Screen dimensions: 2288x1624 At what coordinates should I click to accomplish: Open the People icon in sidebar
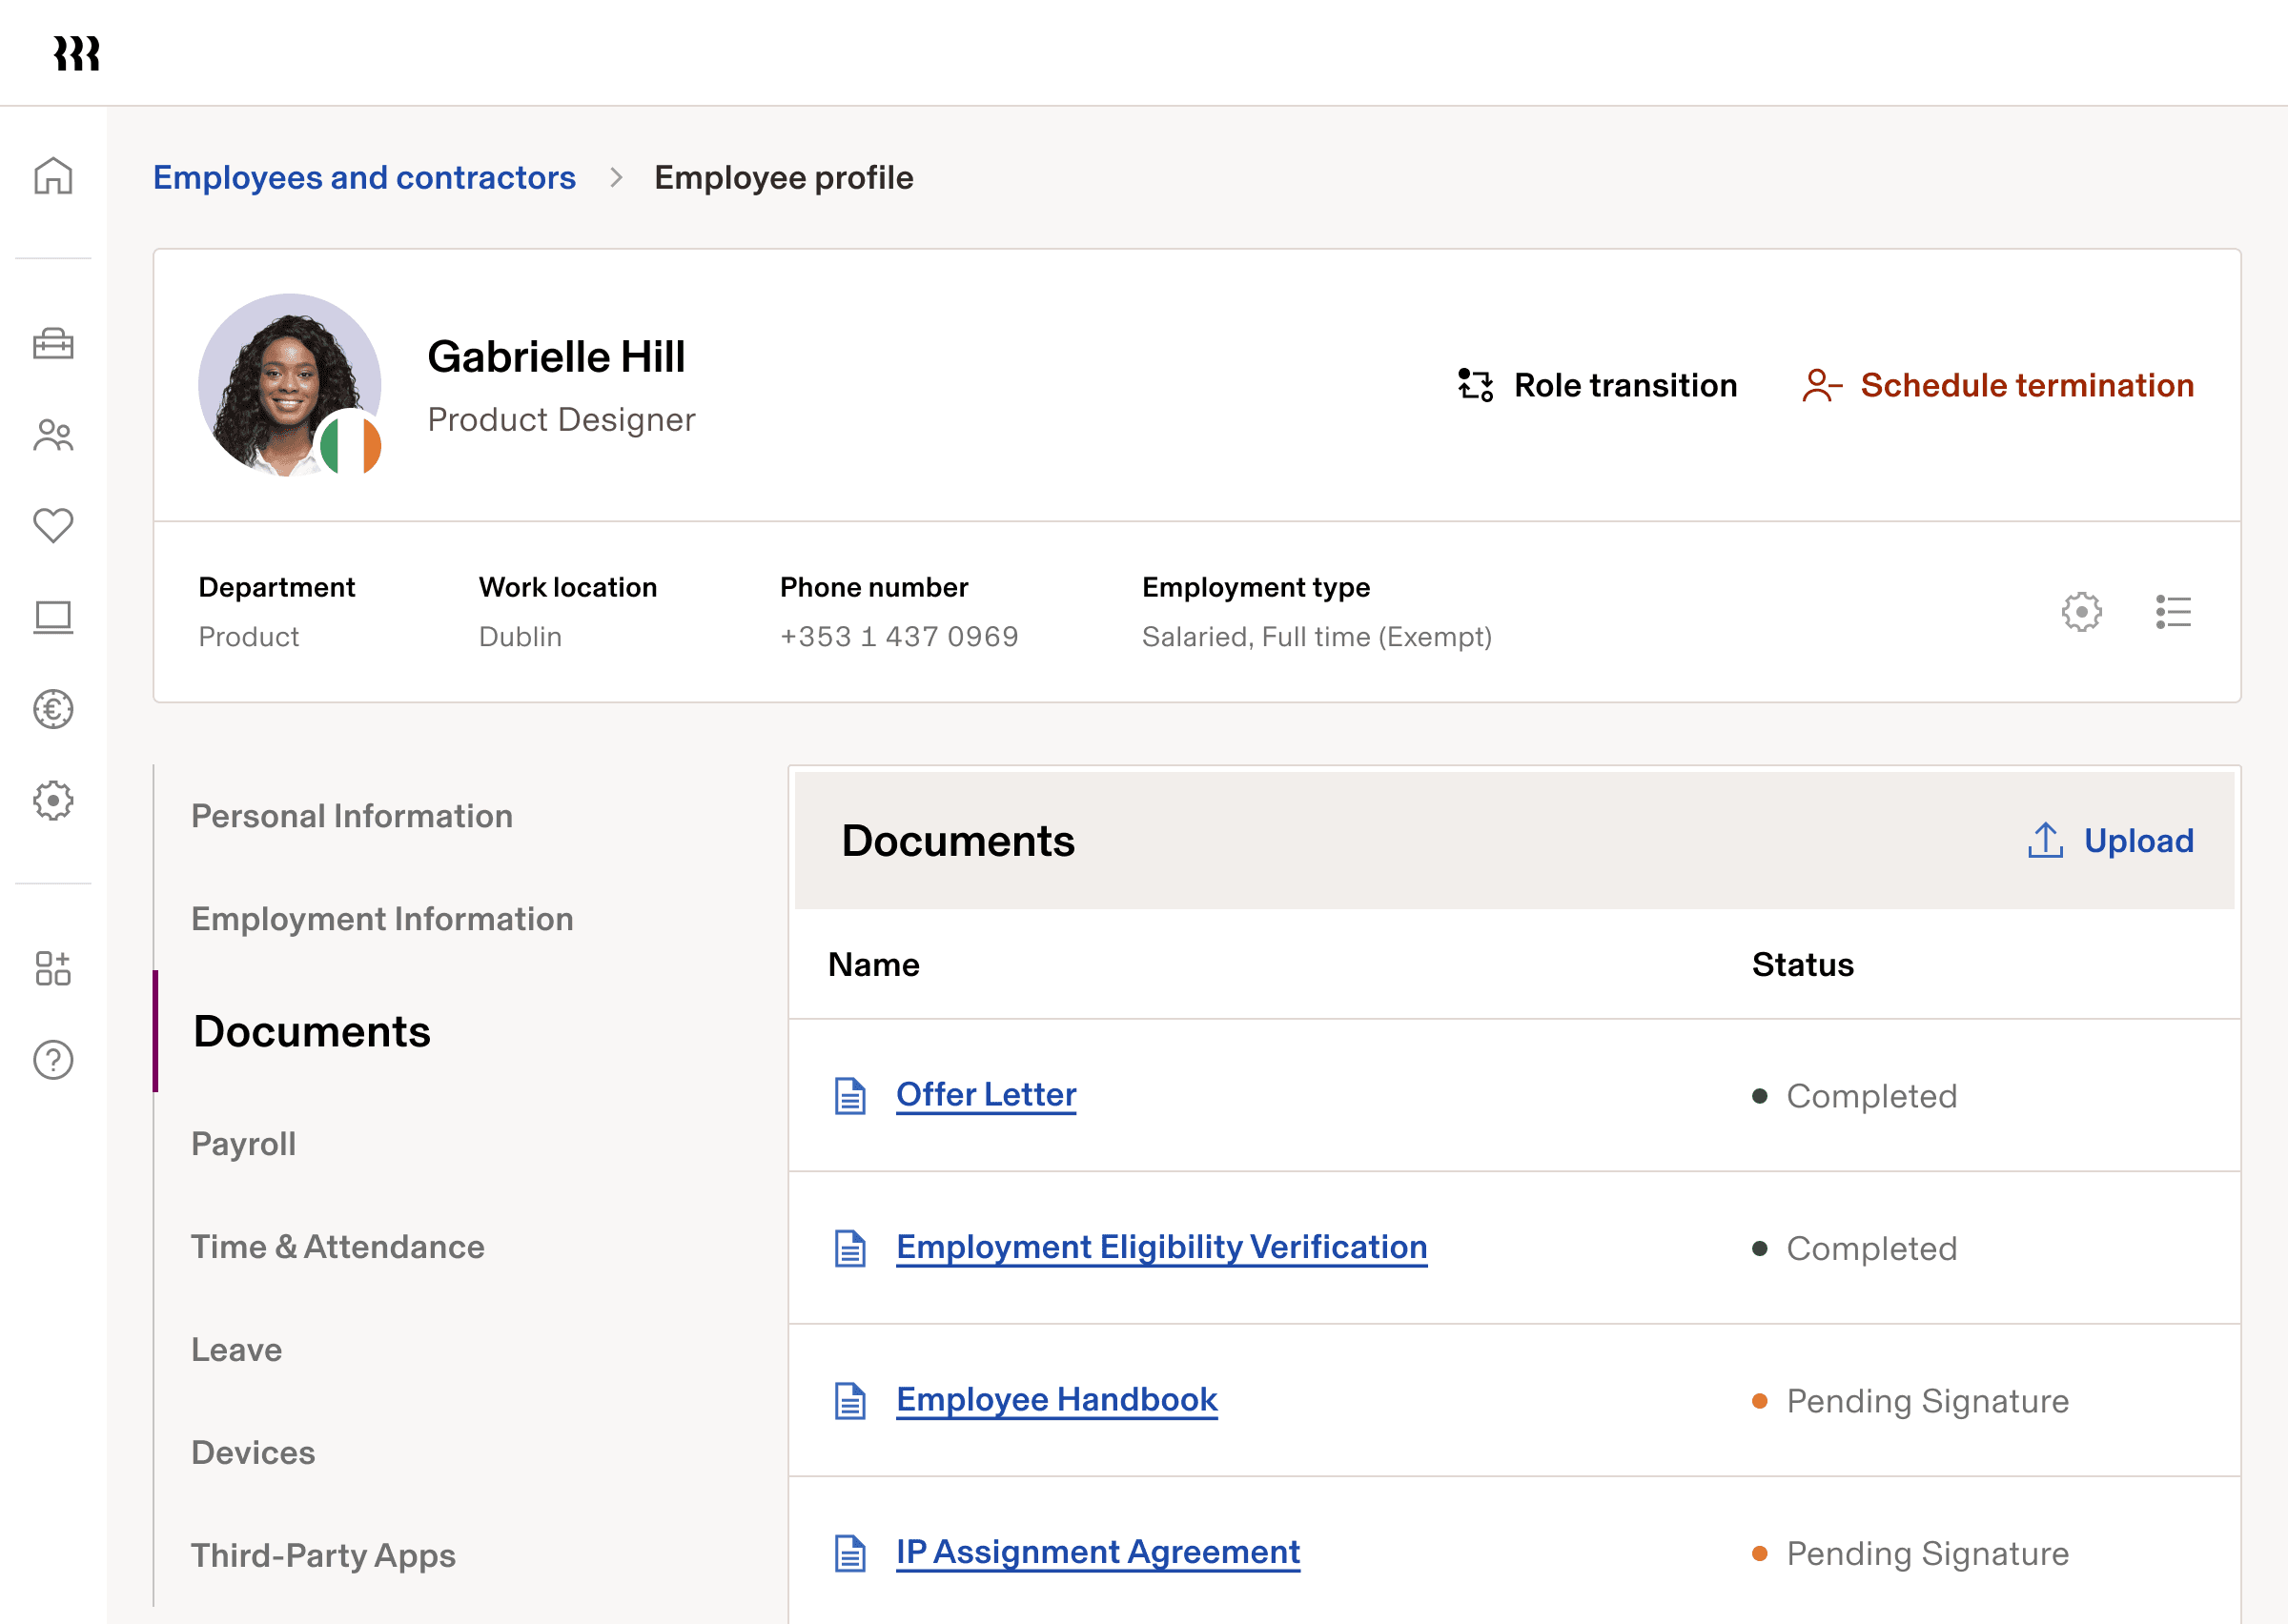tap(53, 435)
